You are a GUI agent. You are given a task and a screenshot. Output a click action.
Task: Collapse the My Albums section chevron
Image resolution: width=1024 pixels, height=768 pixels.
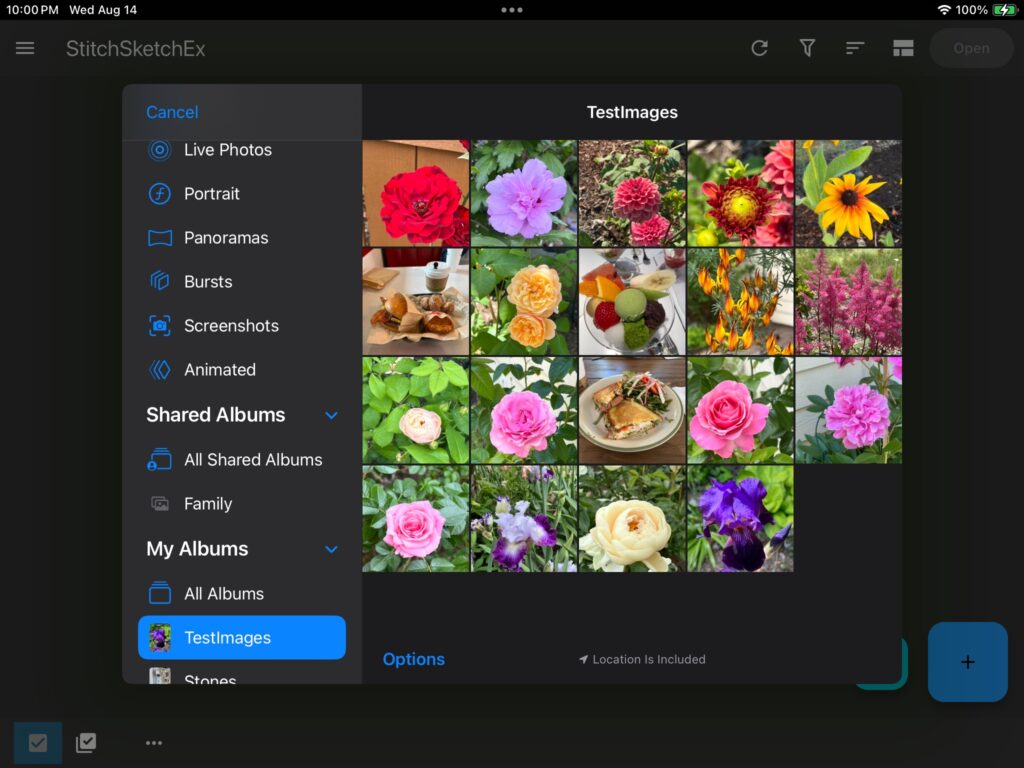(331, 549)
